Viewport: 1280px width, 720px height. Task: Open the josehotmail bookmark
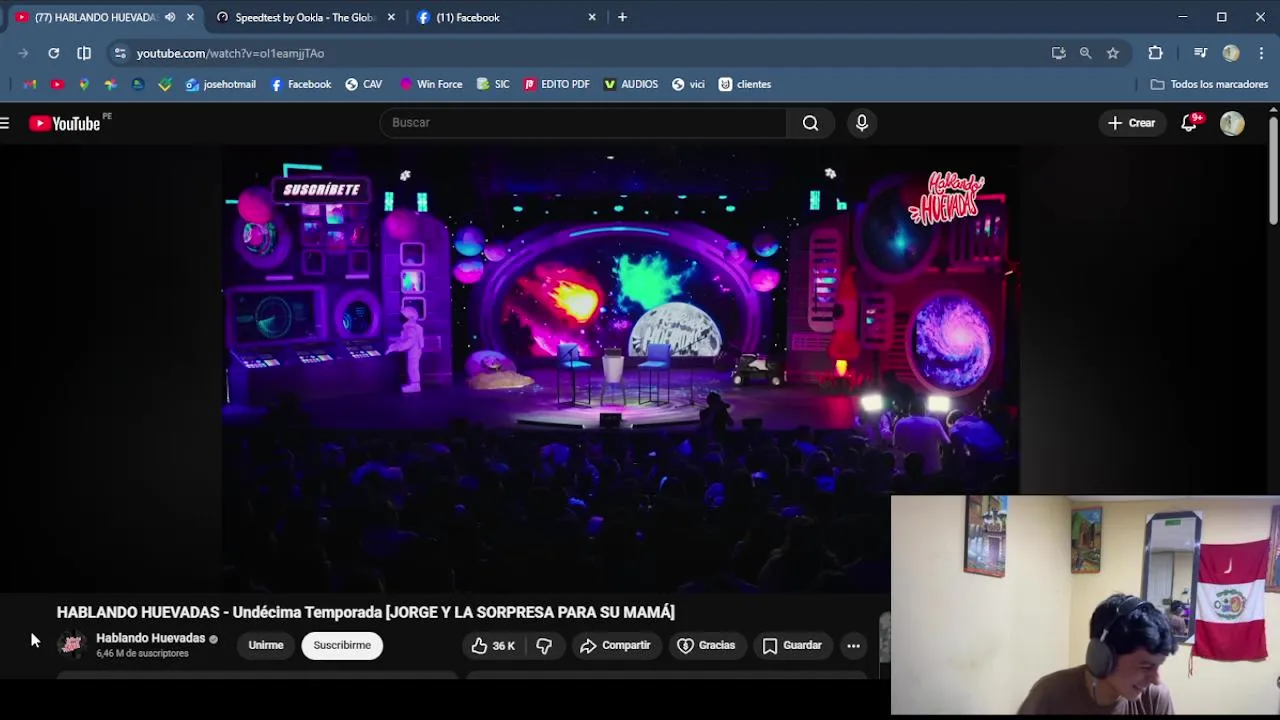click(221, 84)
